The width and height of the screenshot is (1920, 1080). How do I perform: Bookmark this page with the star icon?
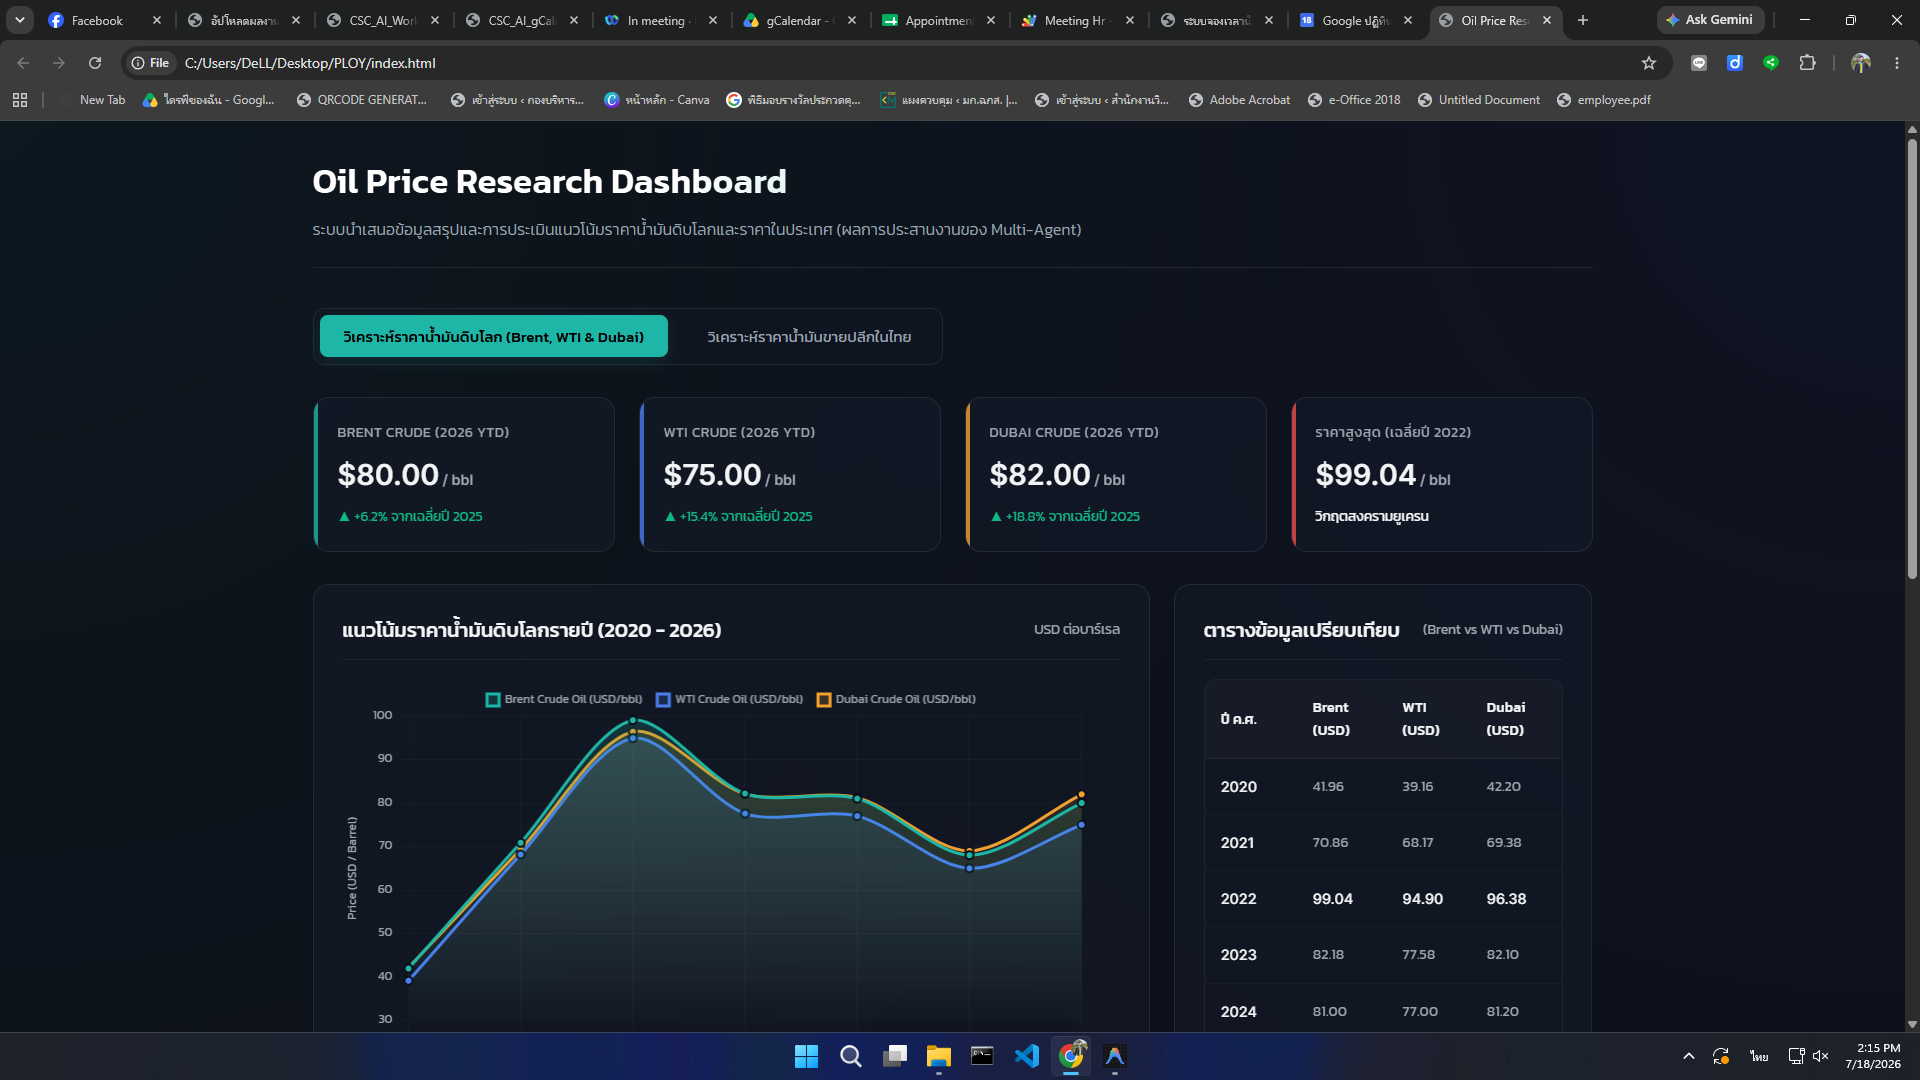pyautogui.click(x=1649, y=63)
